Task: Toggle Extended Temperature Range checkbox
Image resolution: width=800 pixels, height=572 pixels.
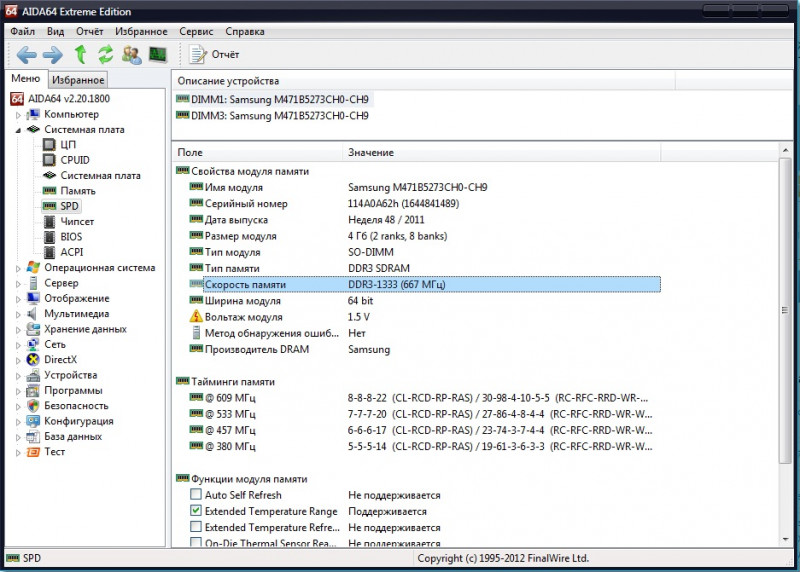Action: click(196, 511)
